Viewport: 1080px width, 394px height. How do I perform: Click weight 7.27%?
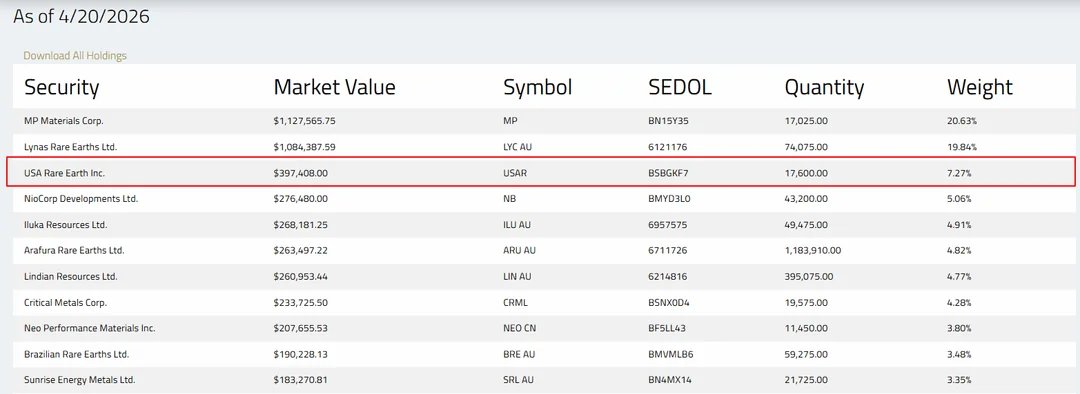pos(959,173)
